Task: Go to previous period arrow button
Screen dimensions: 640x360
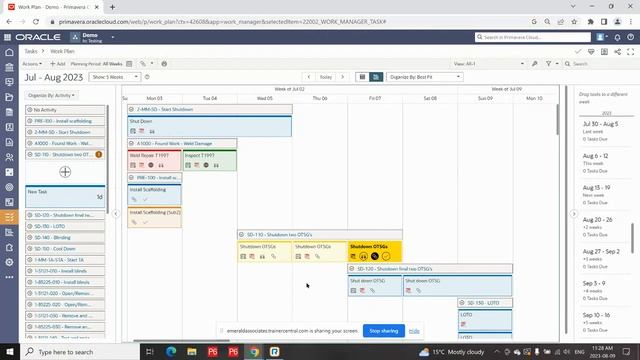Action: tap(309, 77)
